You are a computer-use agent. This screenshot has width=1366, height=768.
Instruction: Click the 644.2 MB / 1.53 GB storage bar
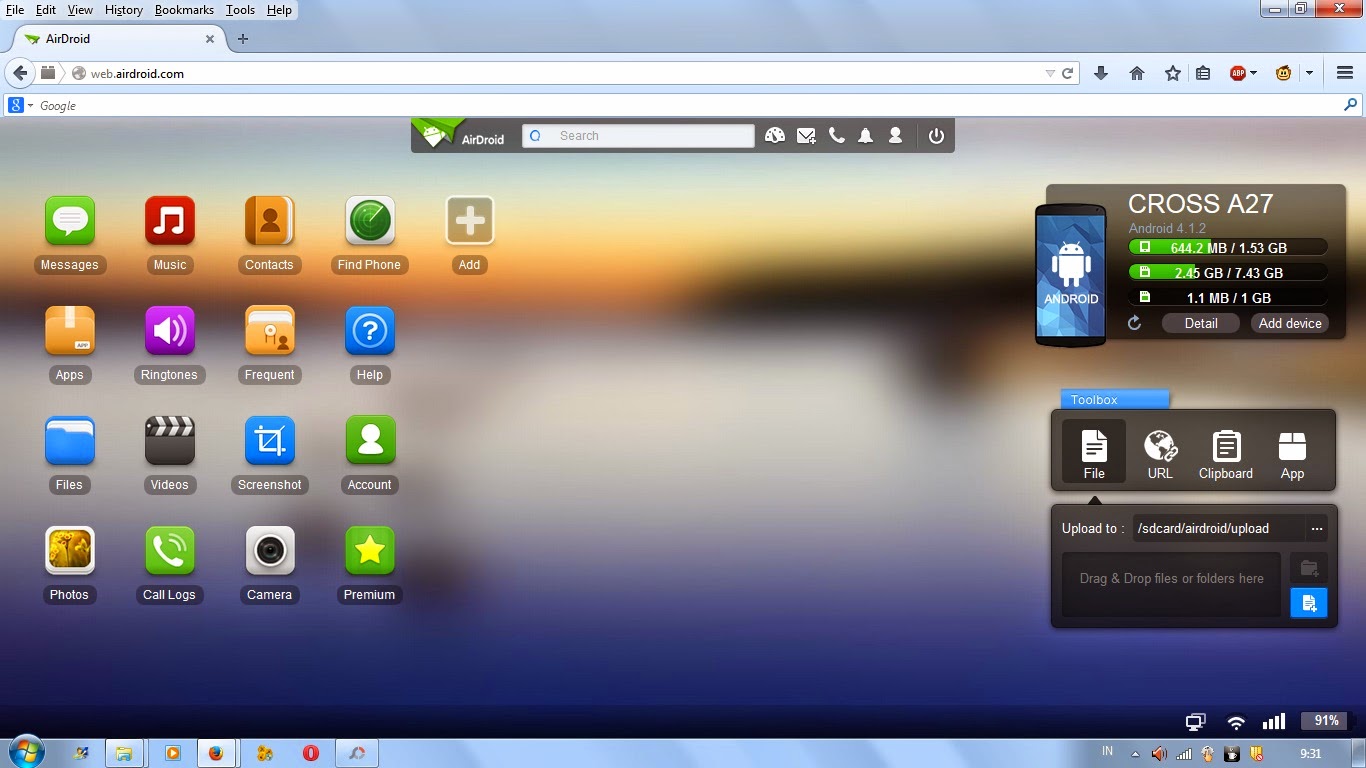click(1228, 247)
